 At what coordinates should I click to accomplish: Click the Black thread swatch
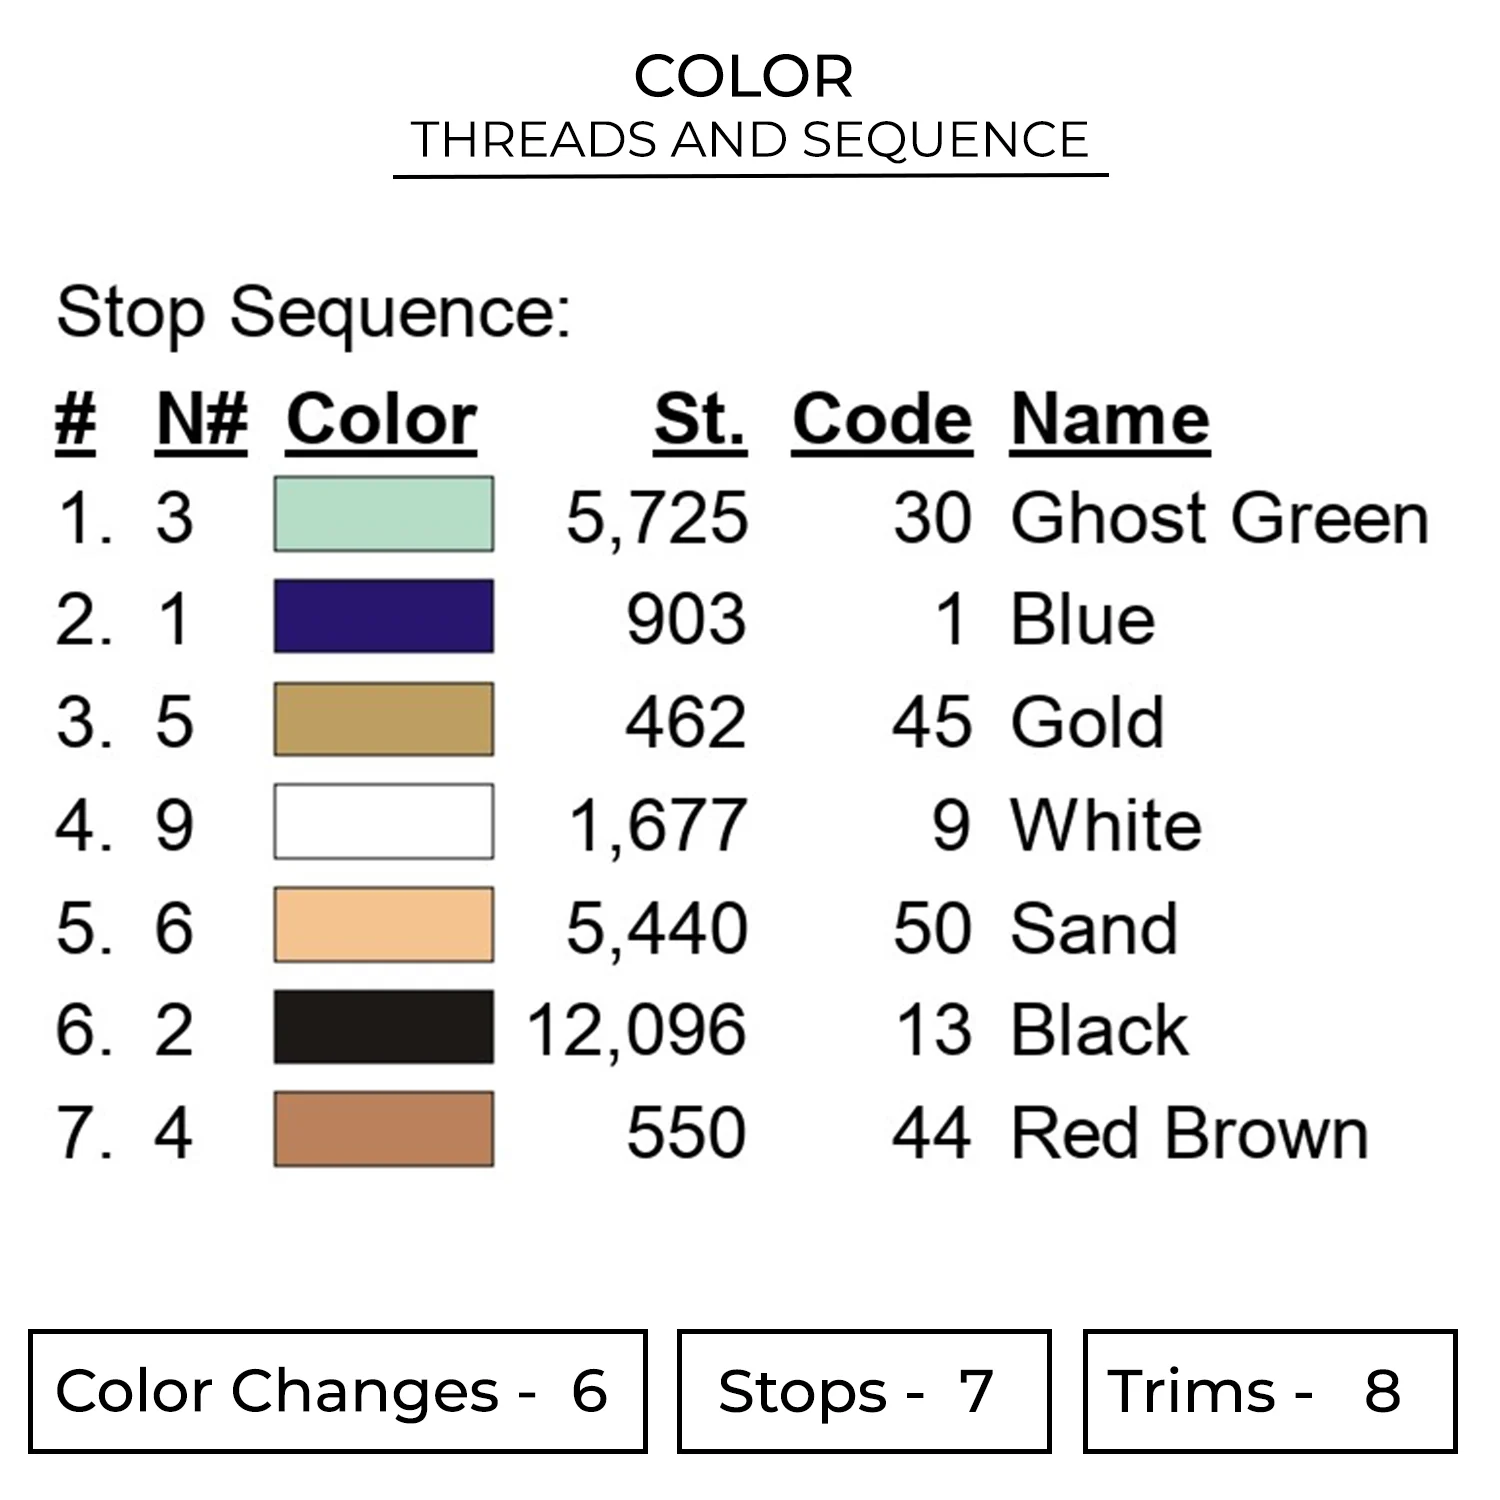[x=384, y=1027]
